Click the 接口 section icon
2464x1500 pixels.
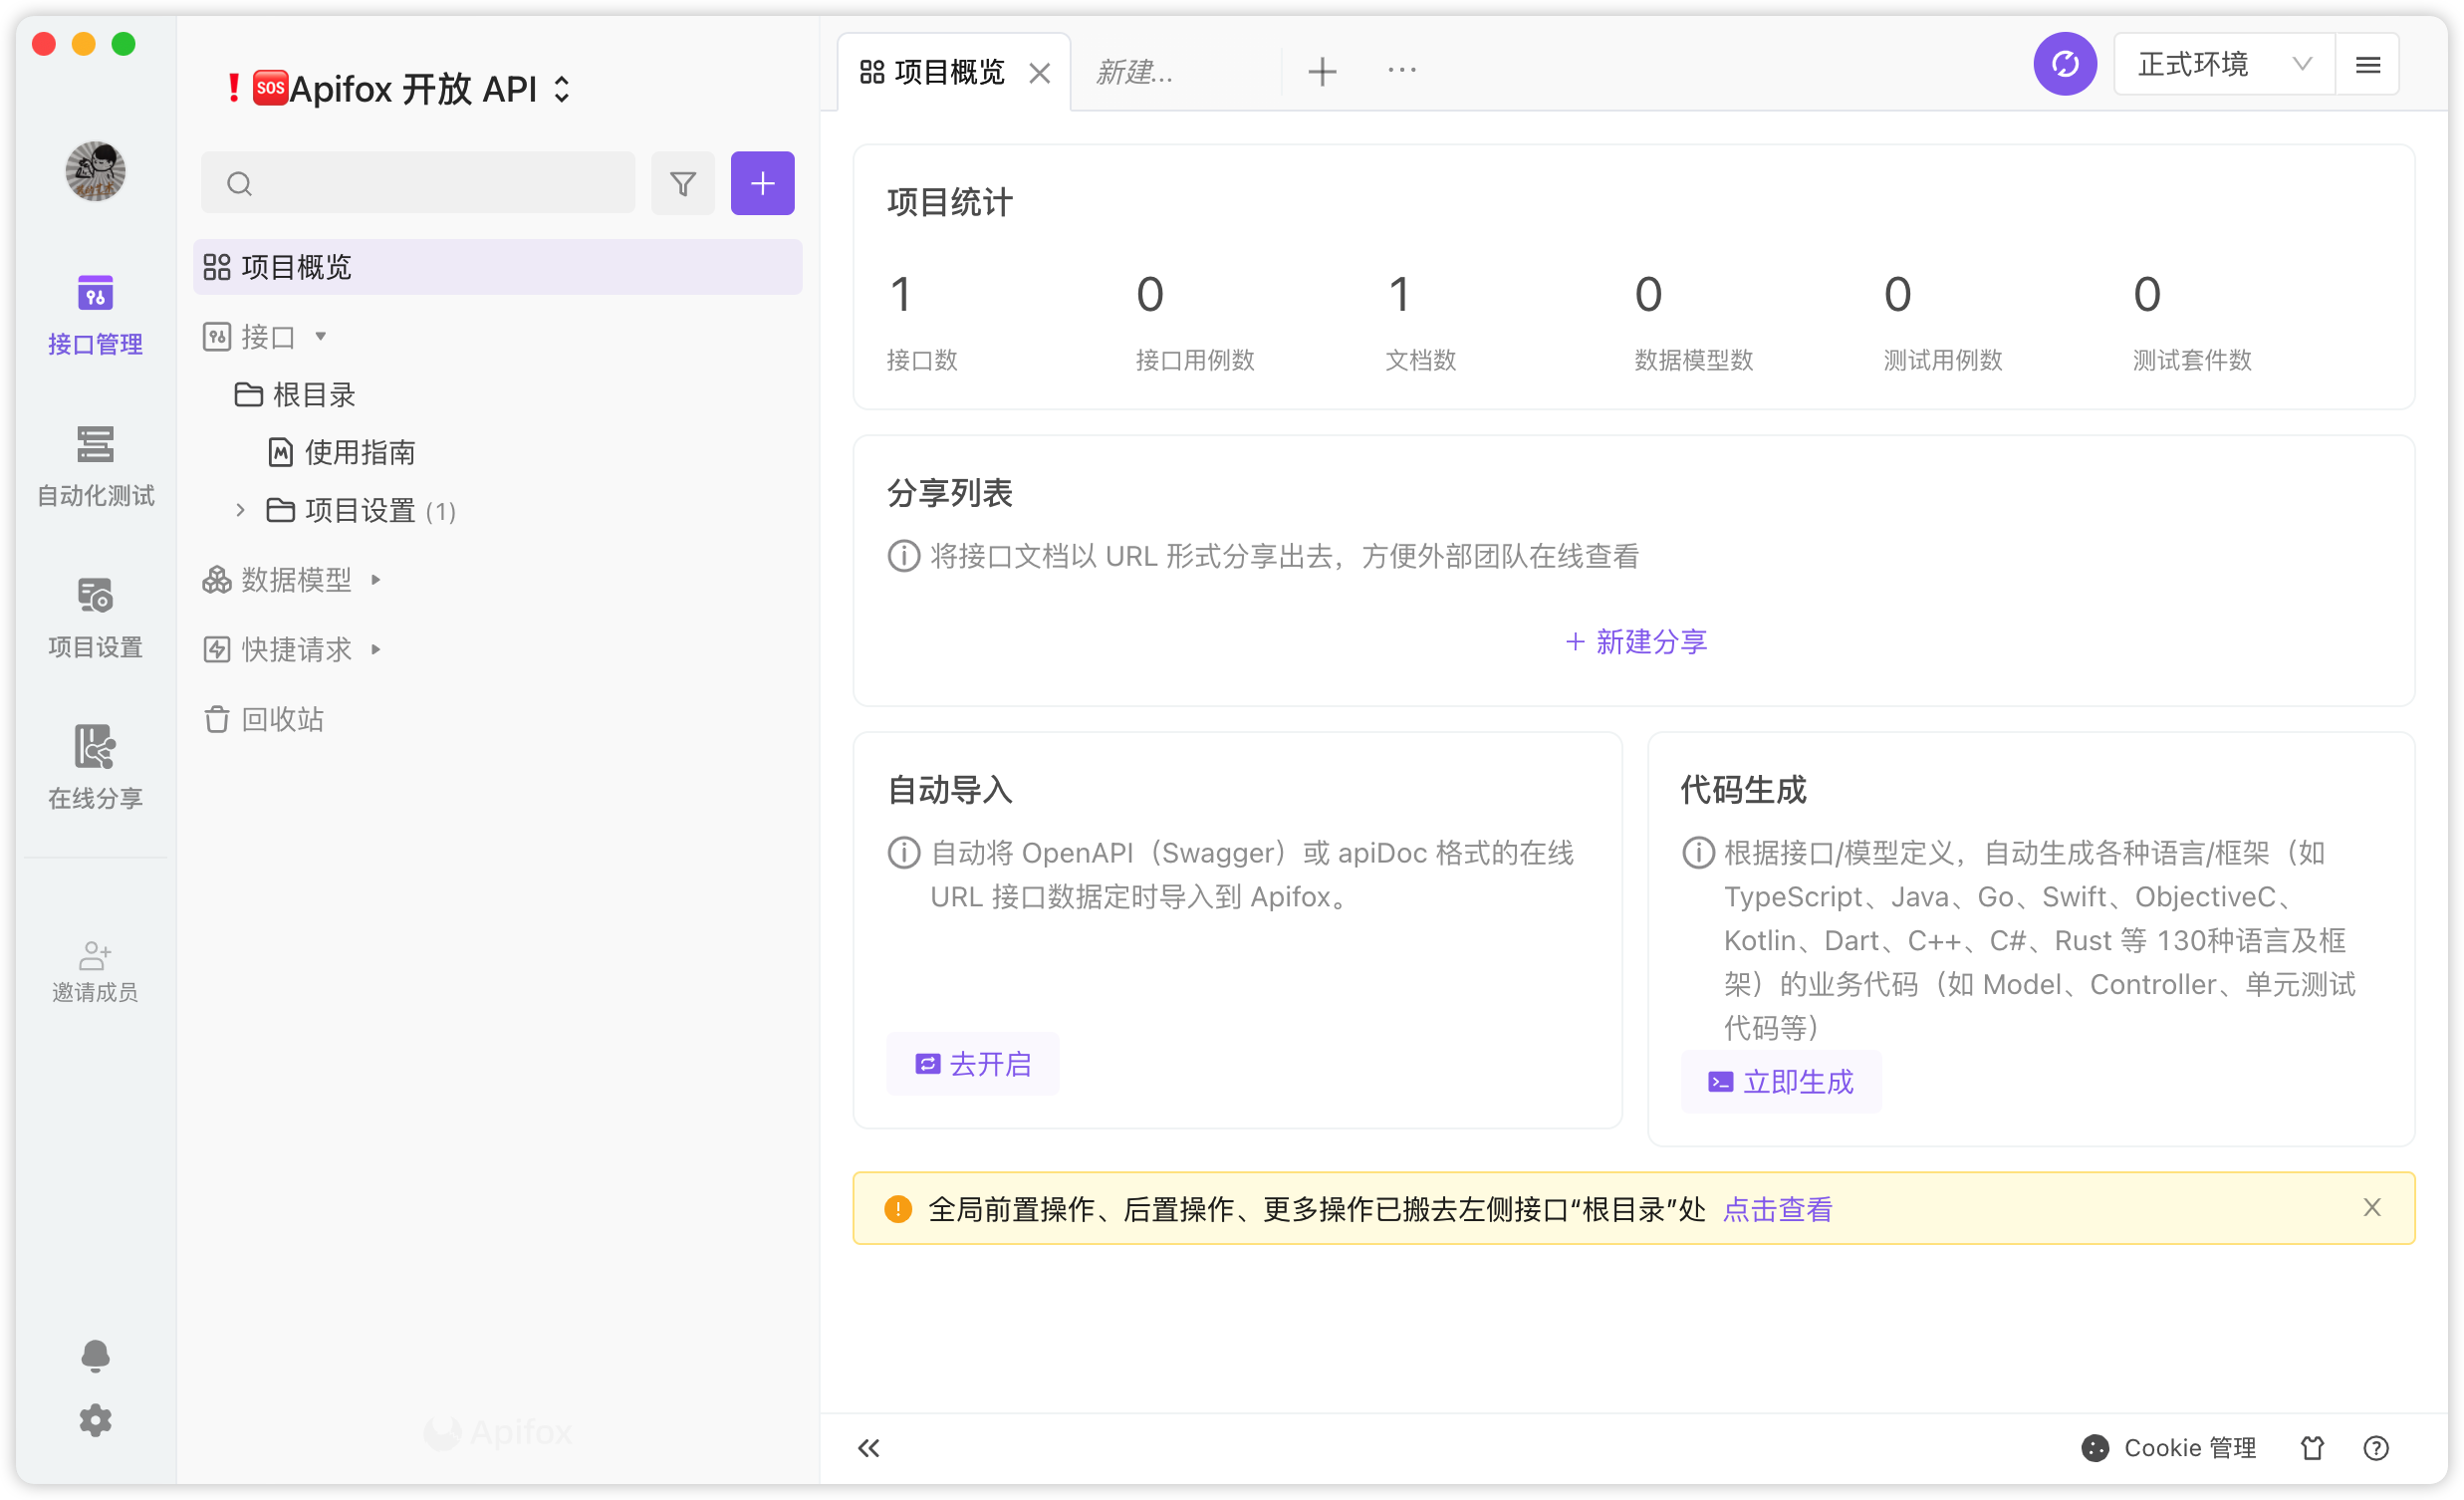pos(217,337)
